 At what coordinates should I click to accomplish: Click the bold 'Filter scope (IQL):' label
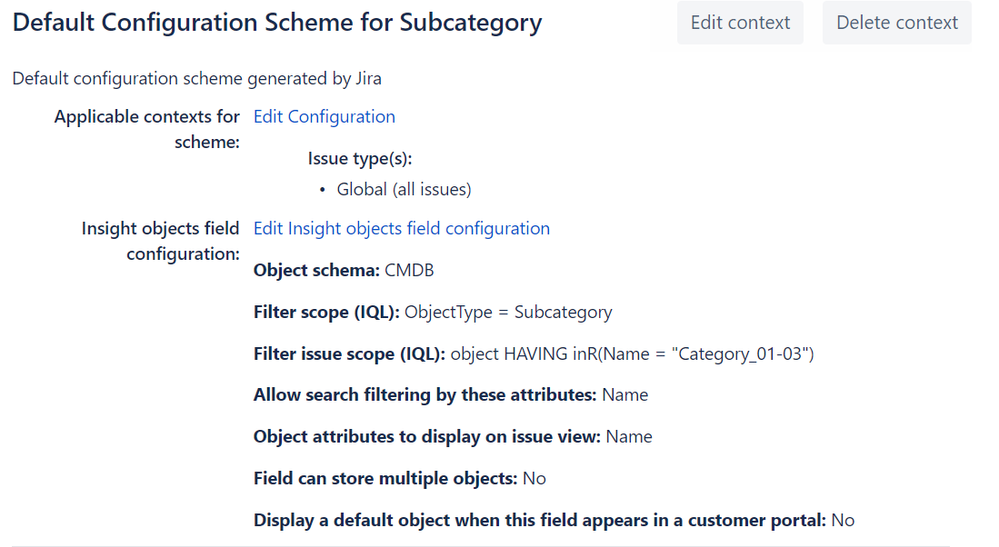tap(326, 313)
